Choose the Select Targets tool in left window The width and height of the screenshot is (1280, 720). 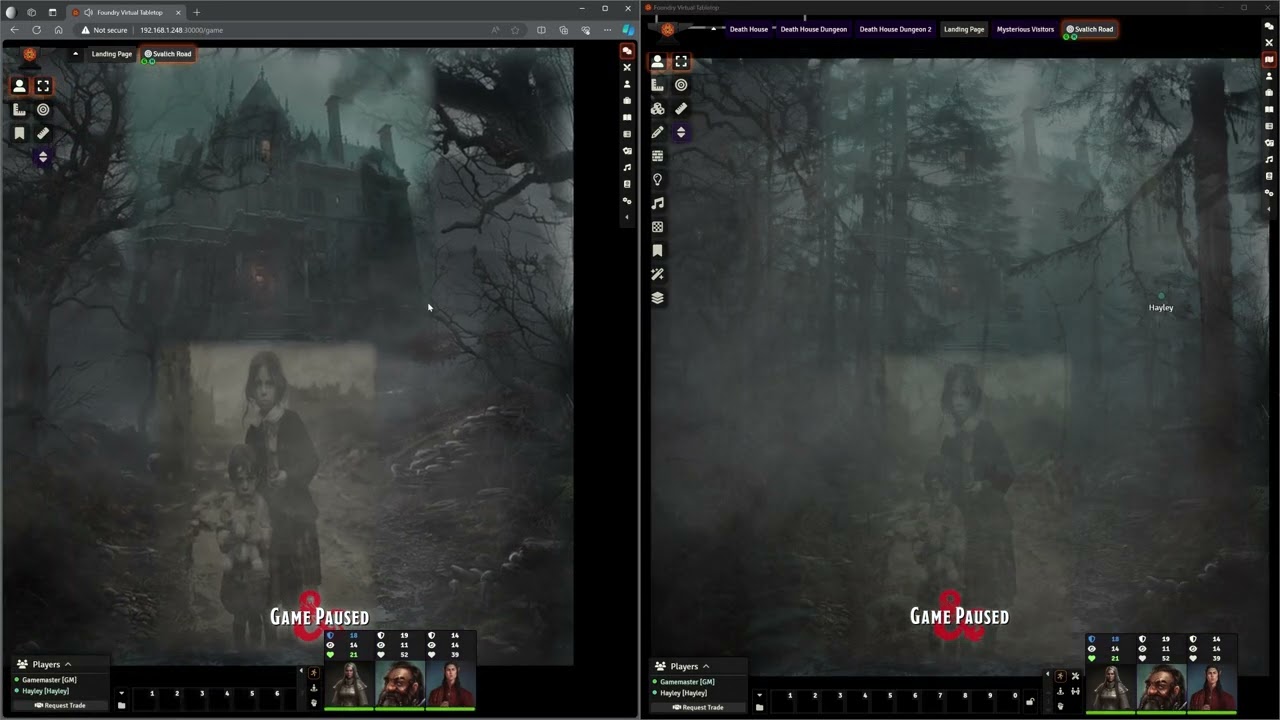pos(43,110)
